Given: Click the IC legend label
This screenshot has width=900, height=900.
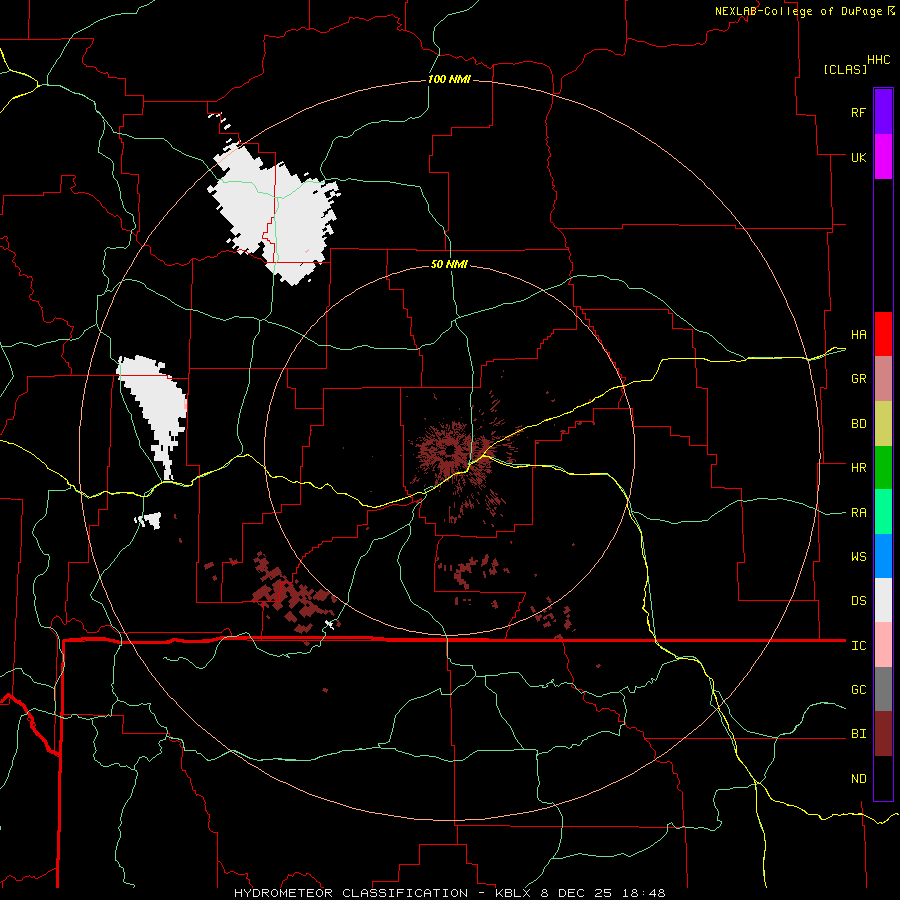Looking at the screenshot, I should click(x=858, y=646).
